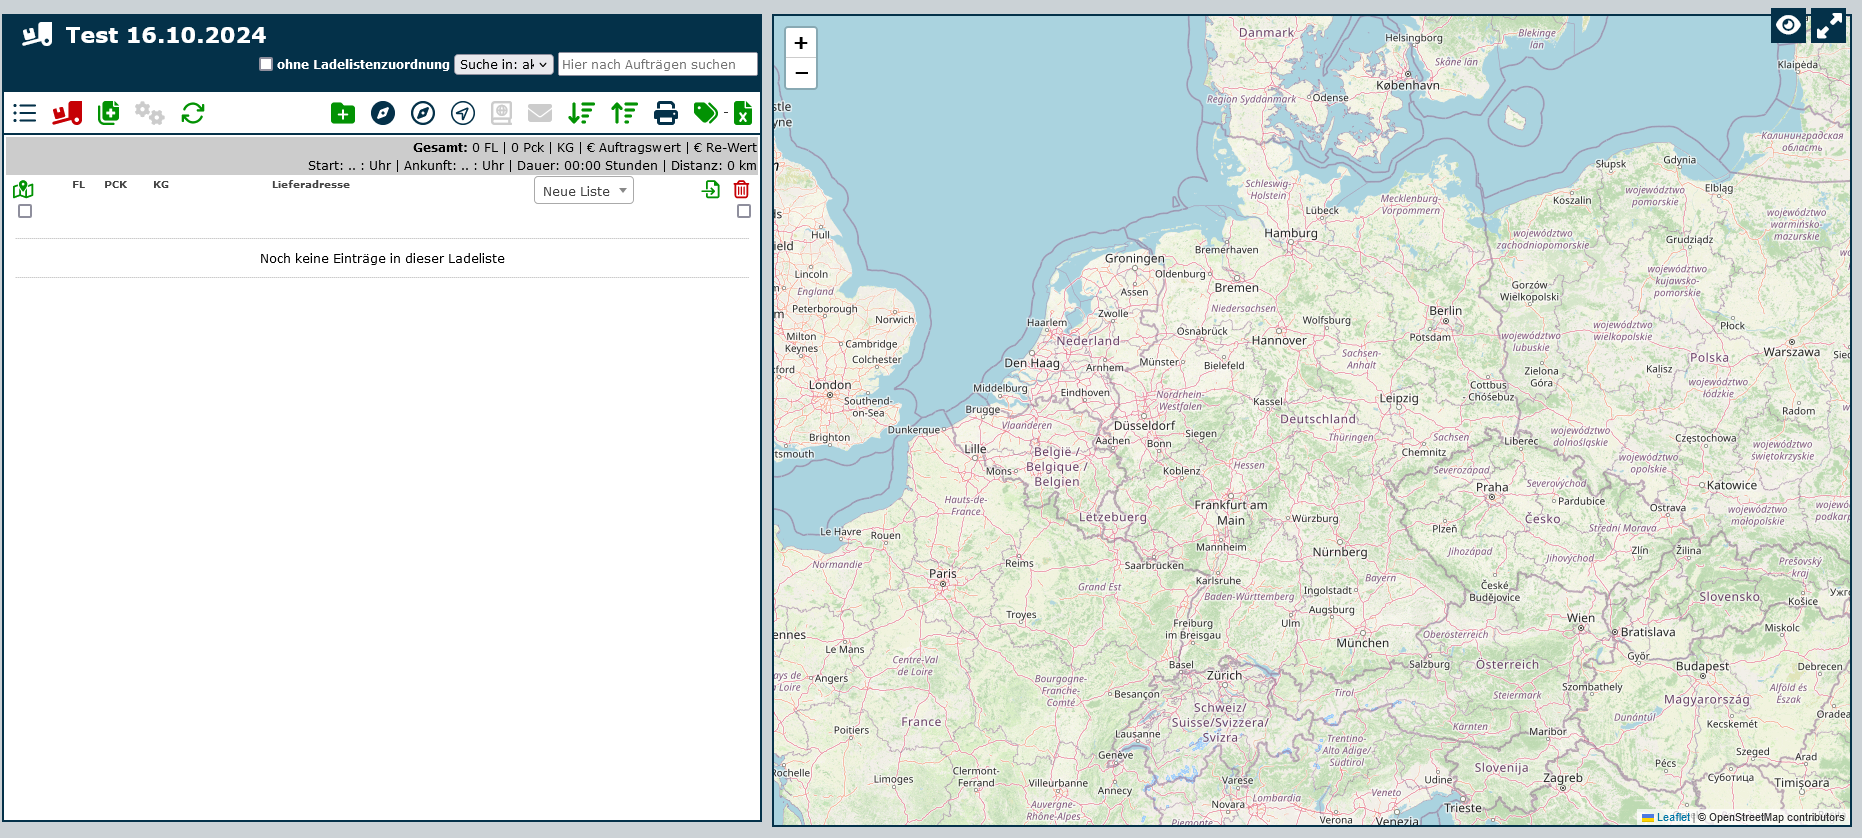Sort entries descending with green arrow

(x=581, y=113)
